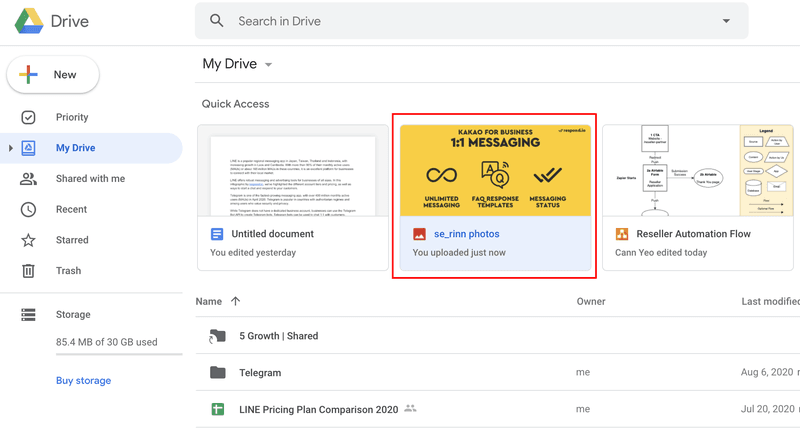Select the 5 Growth | Shared row

(x=497, y=336)
